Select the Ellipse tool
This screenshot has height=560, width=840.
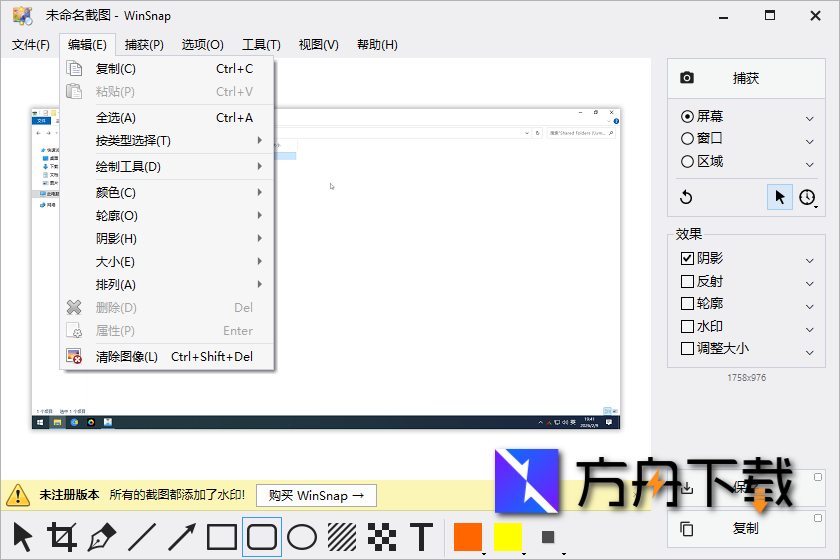(302, 537)
